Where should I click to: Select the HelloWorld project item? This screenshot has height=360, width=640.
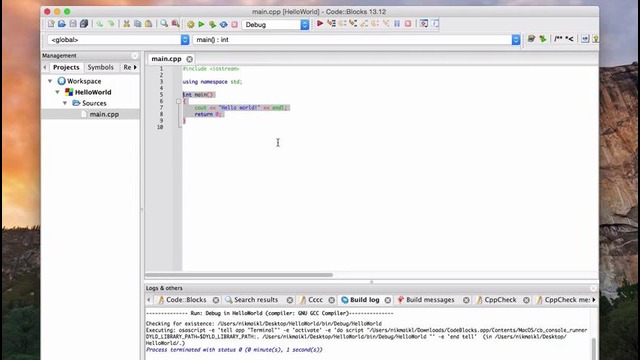pyautogui.click(x=93, y=92)
